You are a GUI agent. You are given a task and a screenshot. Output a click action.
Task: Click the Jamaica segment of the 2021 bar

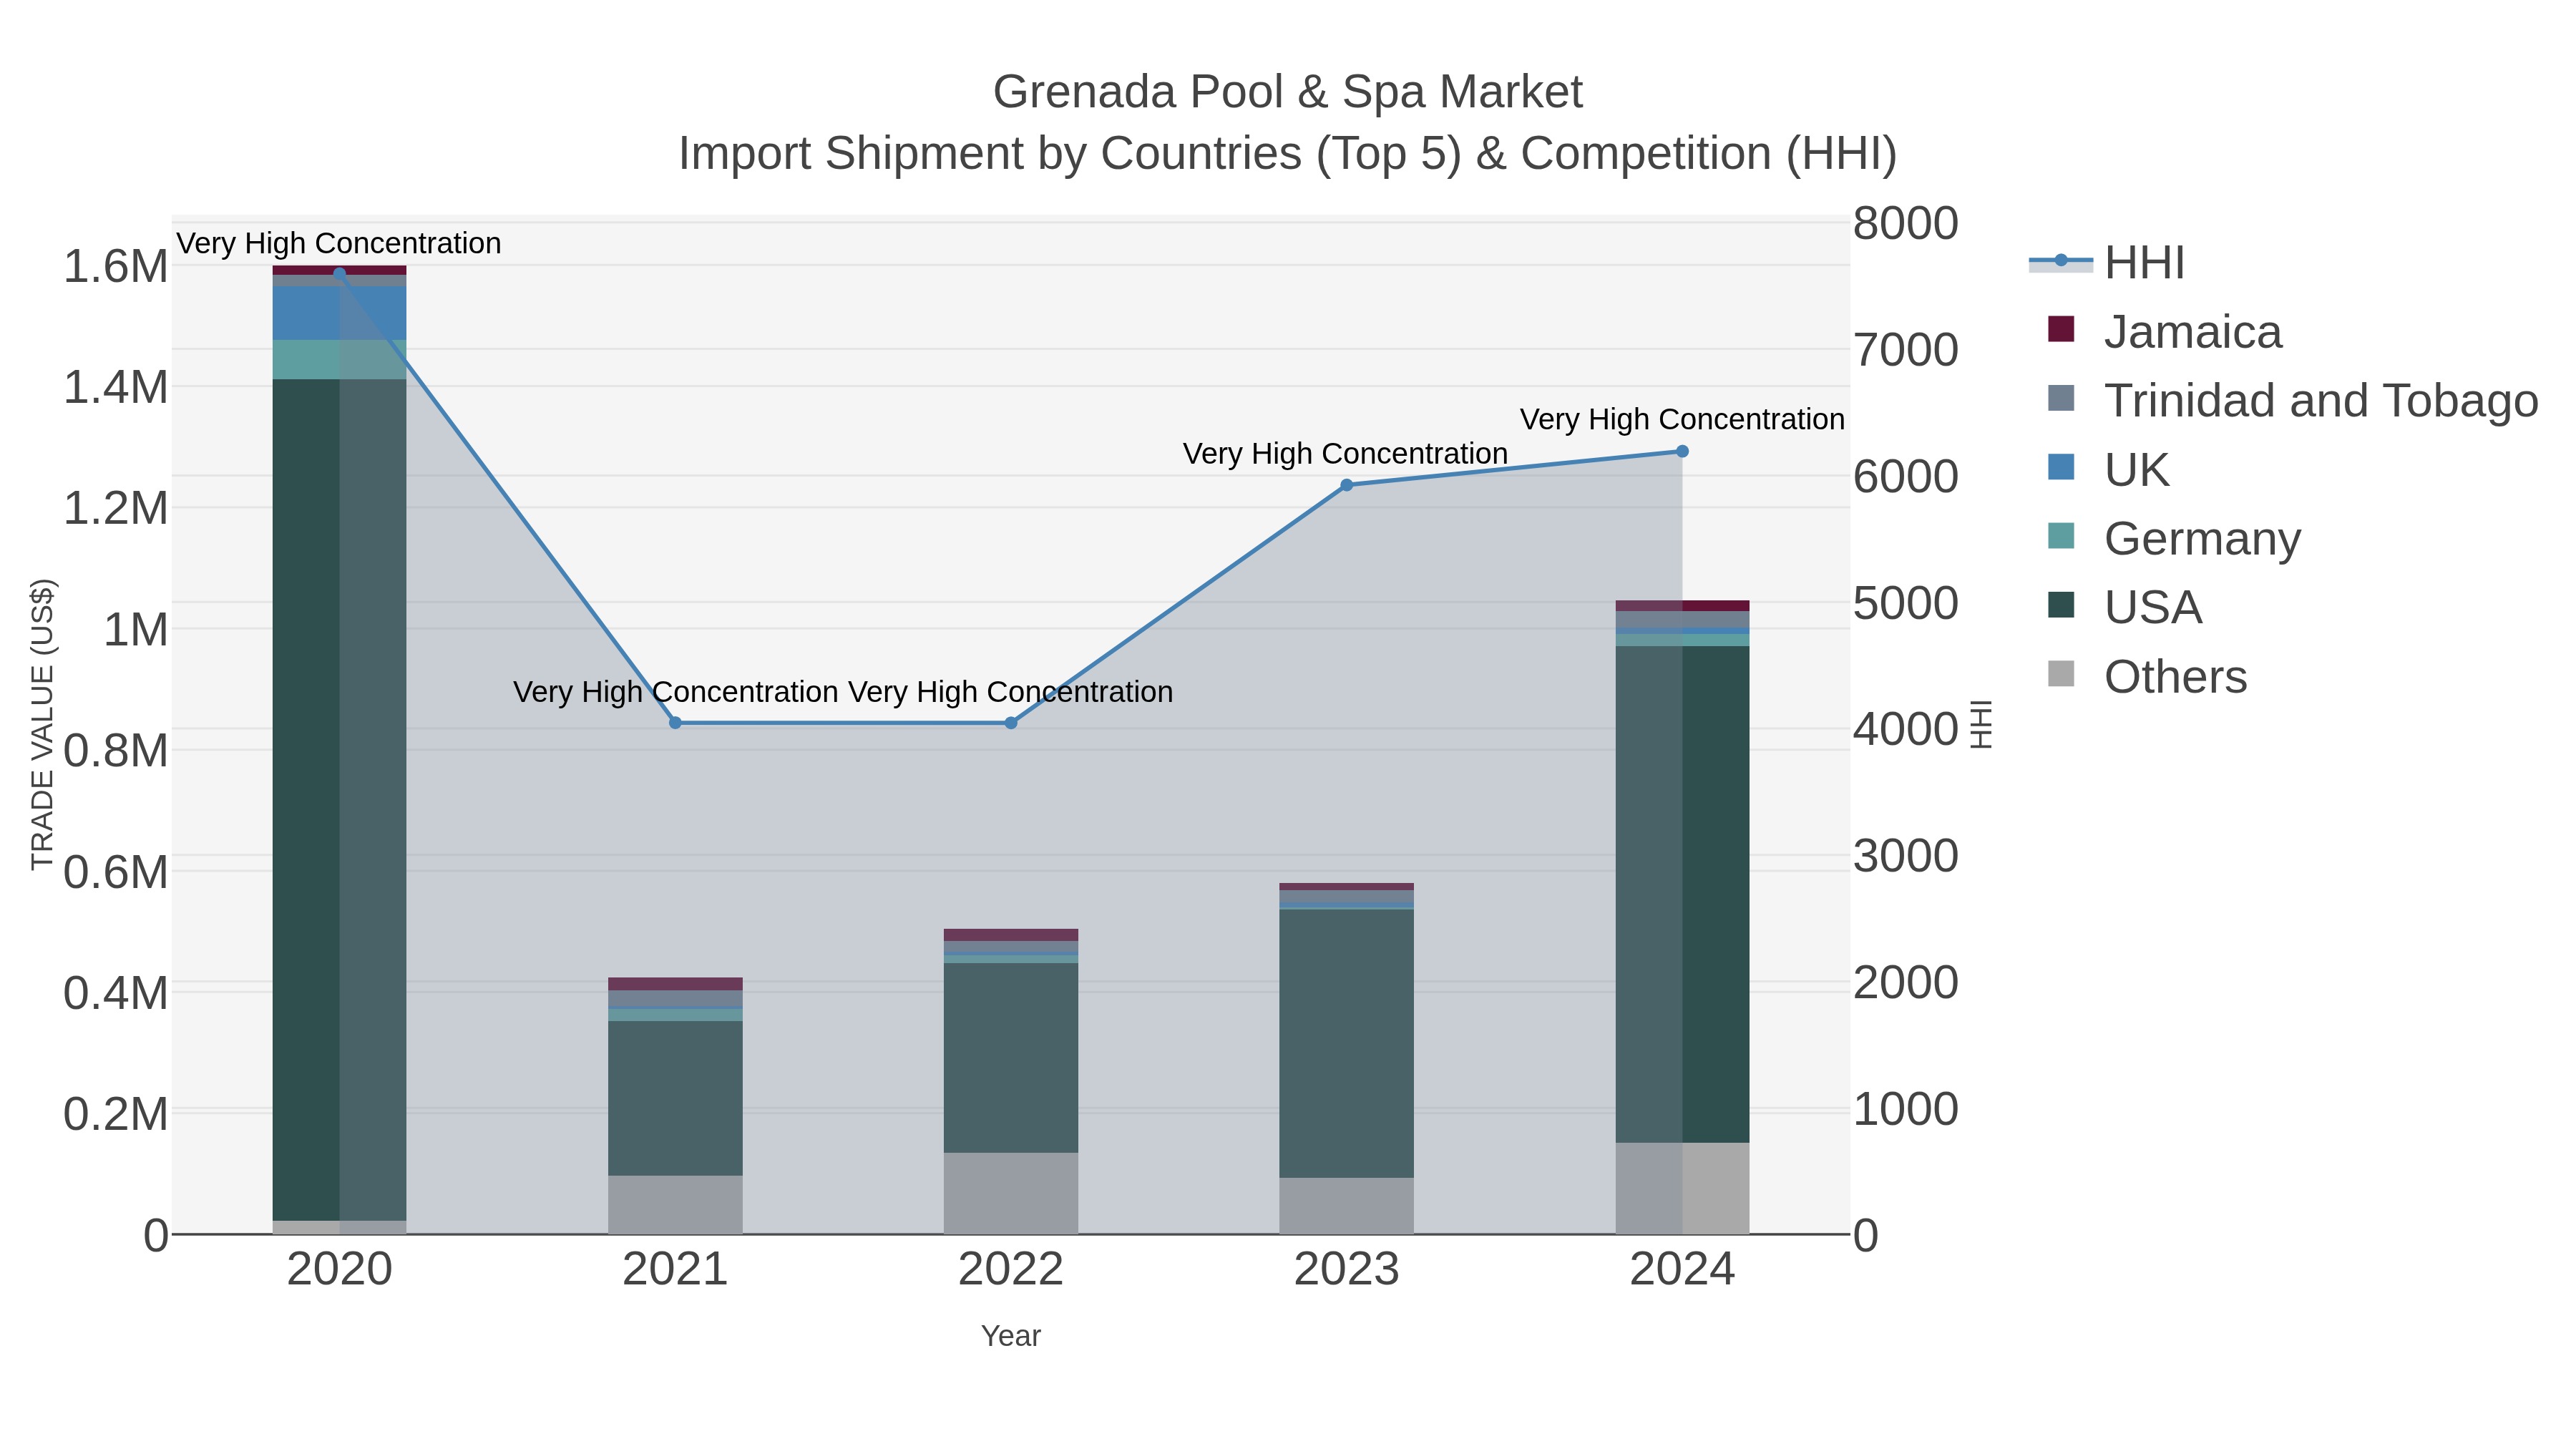click(x=675, y=984)
